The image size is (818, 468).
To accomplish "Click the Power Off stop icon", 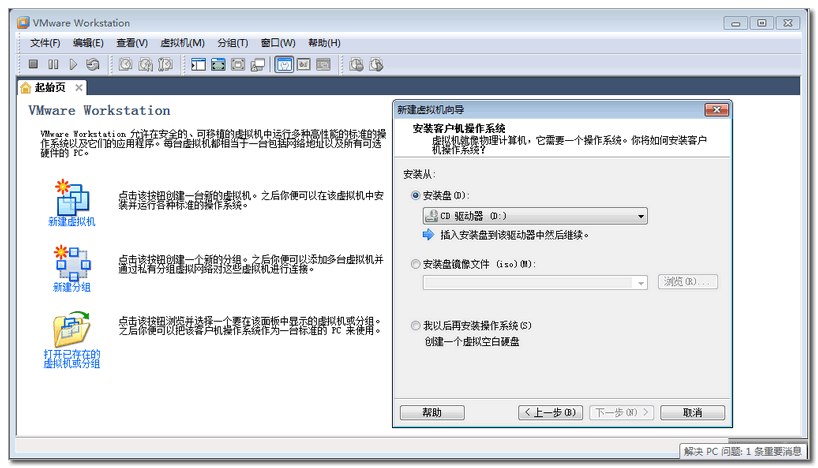I will point(33,64).
